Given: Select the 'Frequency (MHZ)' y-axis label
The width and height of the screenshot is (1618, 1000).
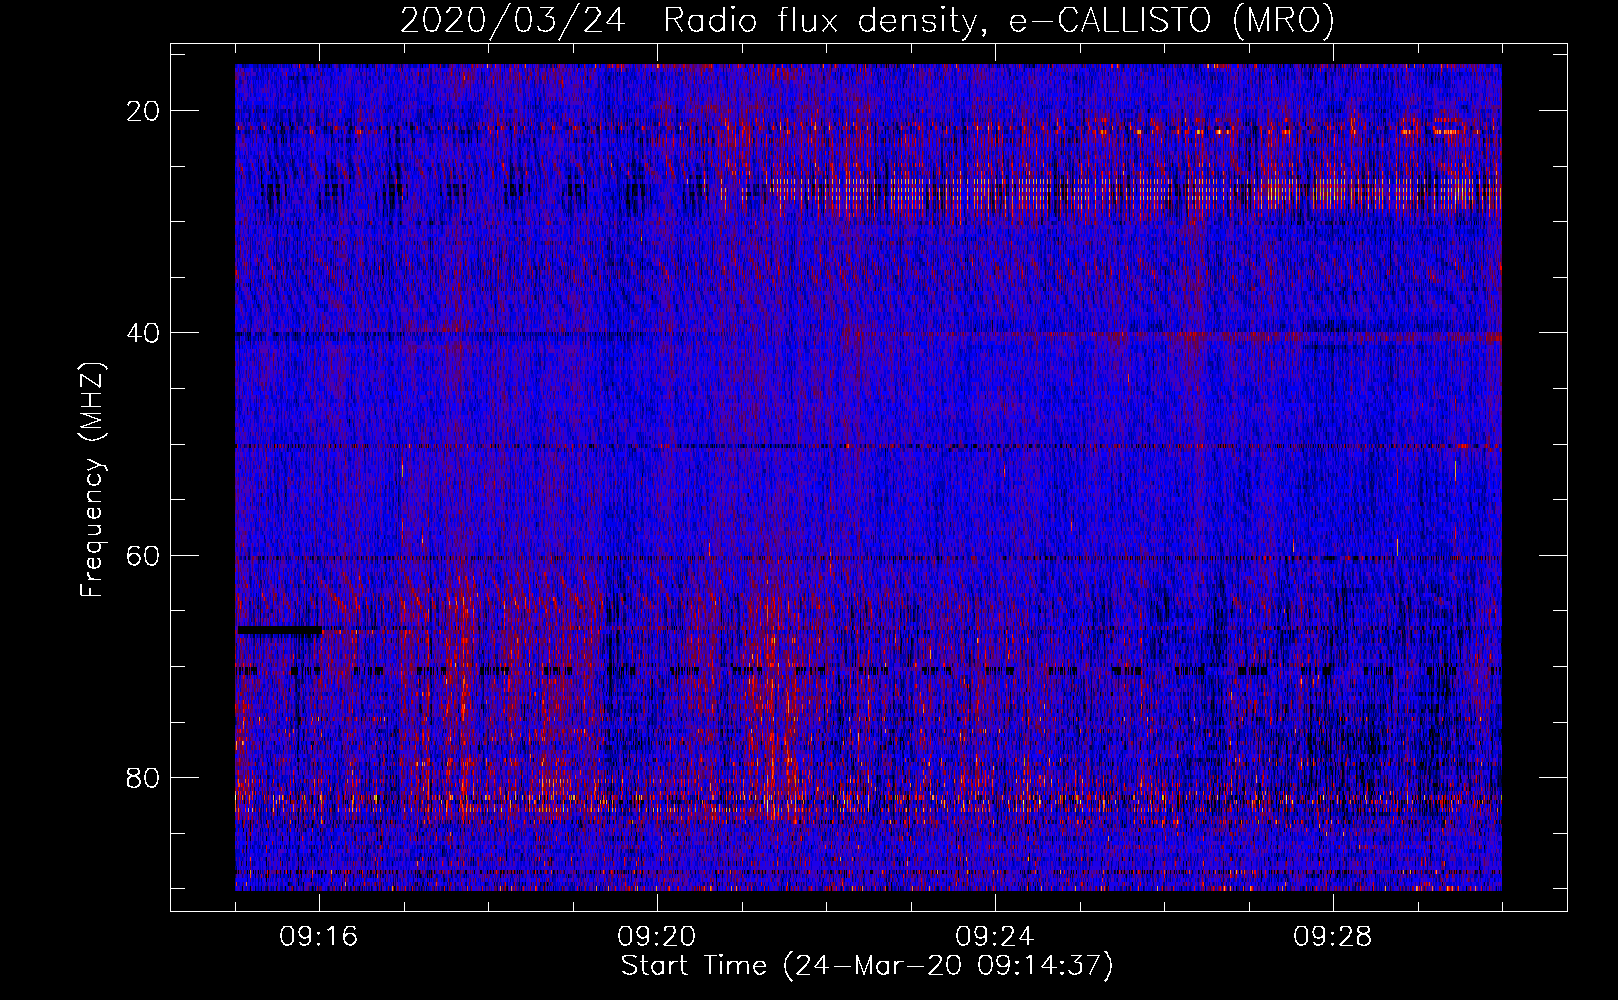Looking at the screenshot, I should click(91, 480).
